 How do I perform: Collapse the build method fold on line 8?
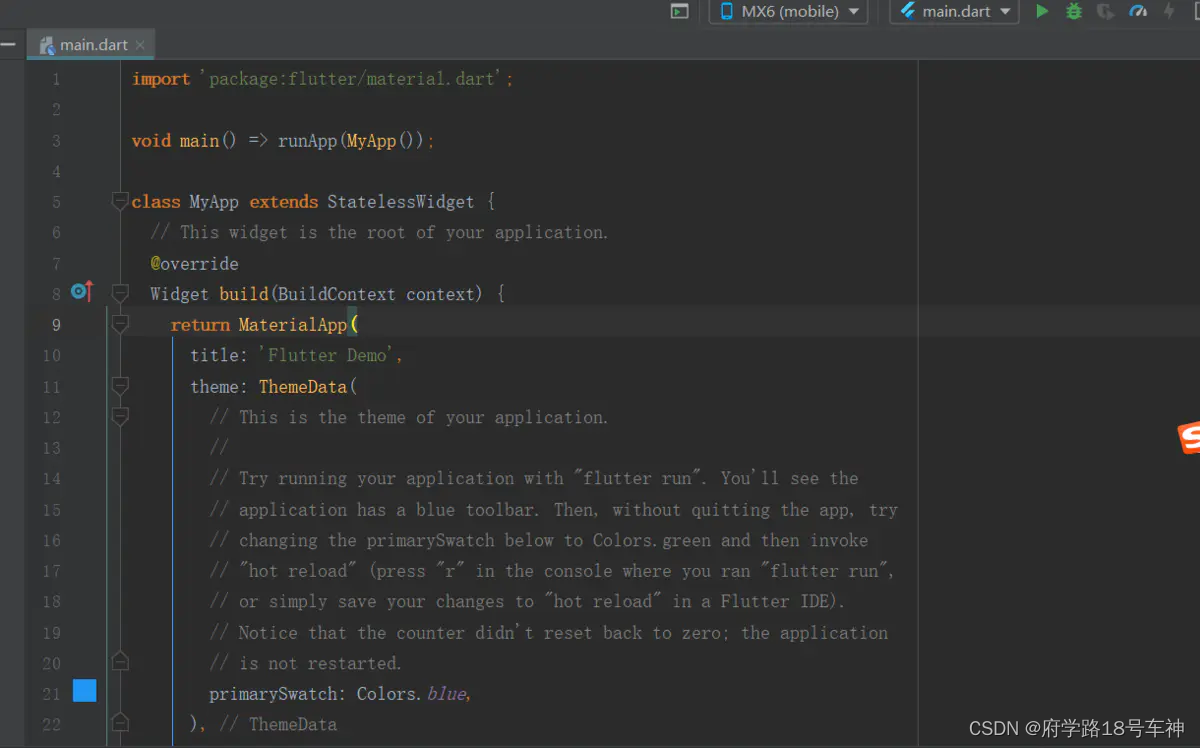(x=120, y=293)
